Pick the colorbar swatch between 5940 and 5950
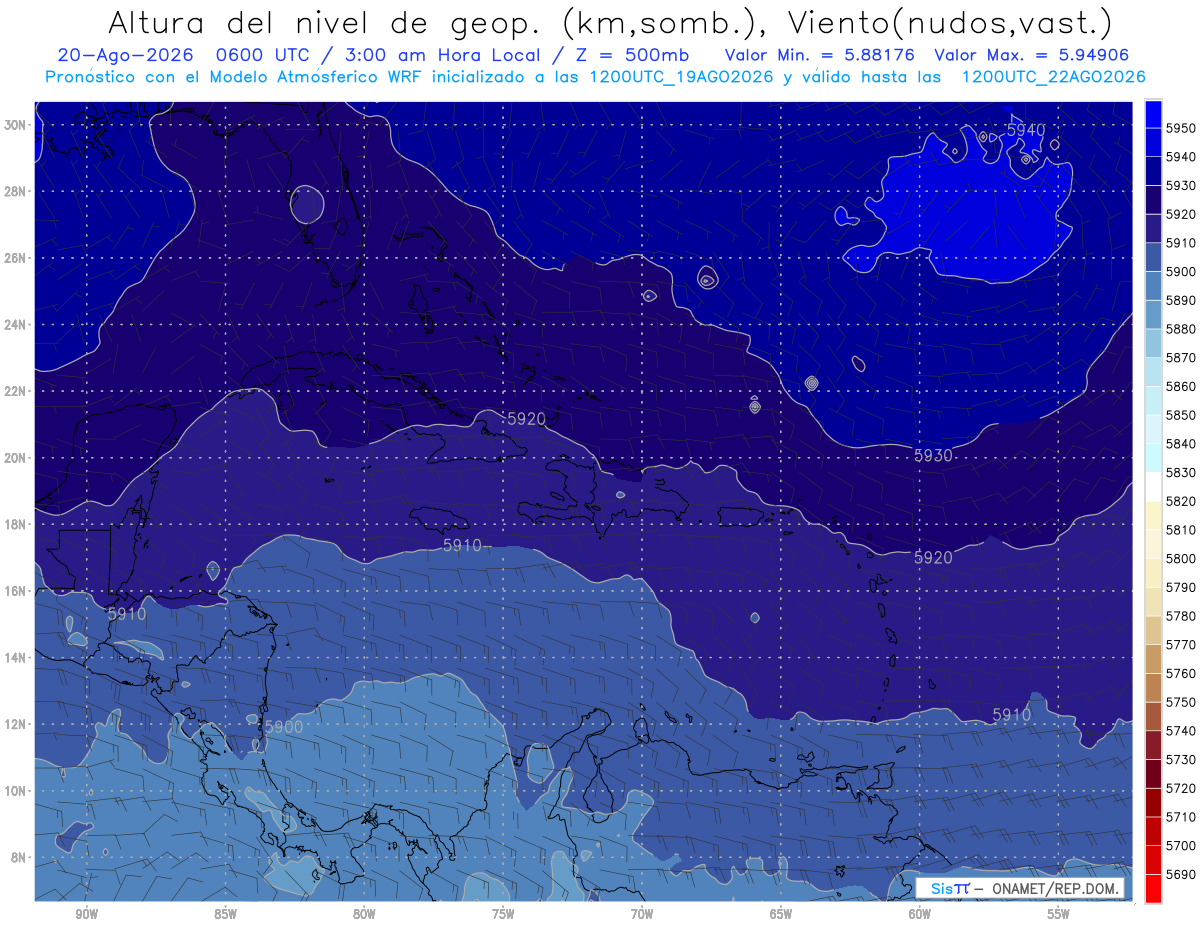Screen dimensions: 1200x927 pyautogui.click(x=1153, y=143)
